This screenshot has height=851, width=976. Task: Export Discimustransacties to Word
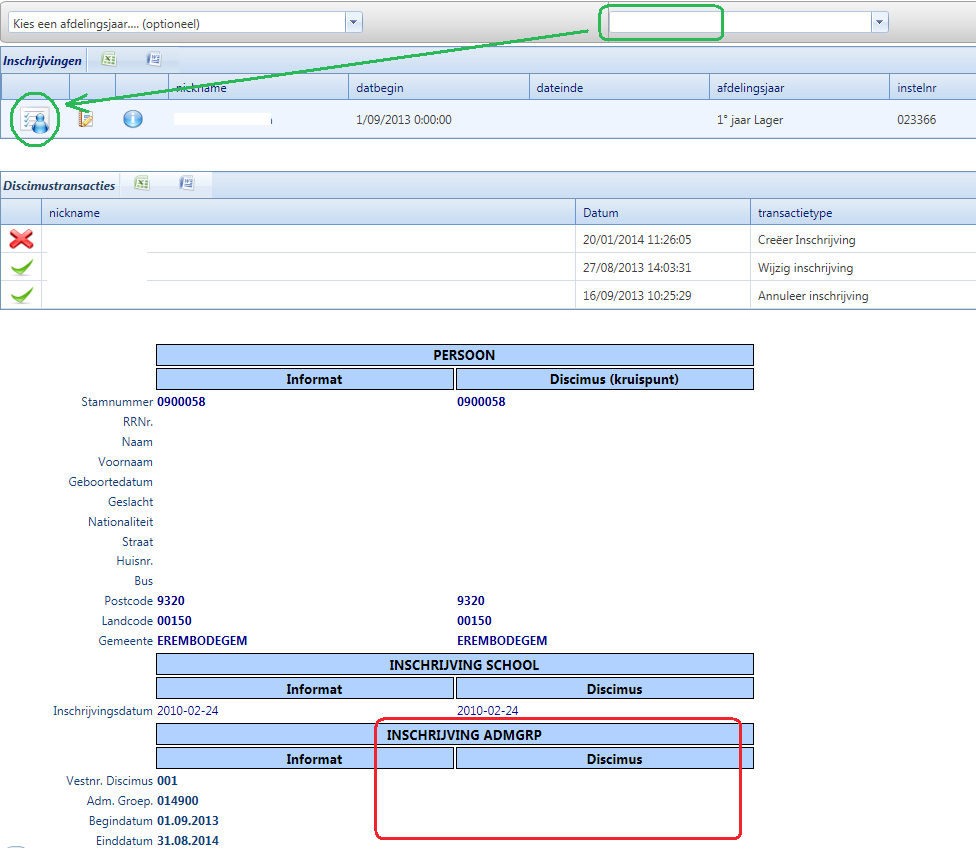(187, 184)
